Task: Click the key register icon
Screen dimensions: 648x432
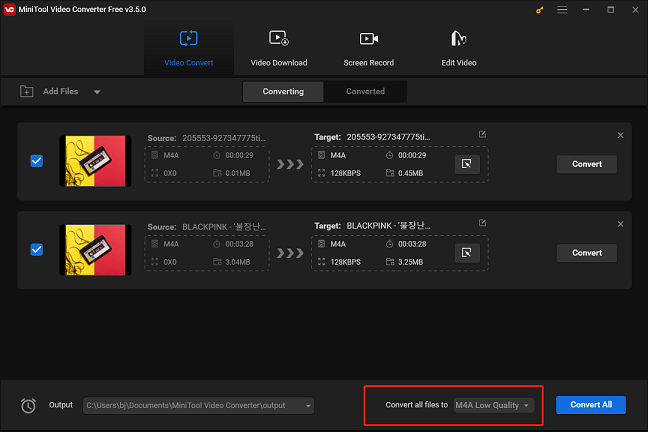Action: point(540,10)
